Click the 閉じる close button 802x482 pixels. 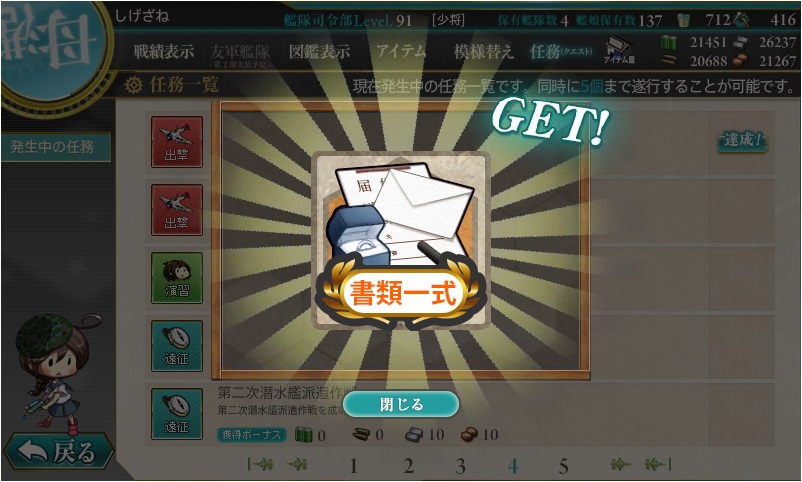click(400, 404)
